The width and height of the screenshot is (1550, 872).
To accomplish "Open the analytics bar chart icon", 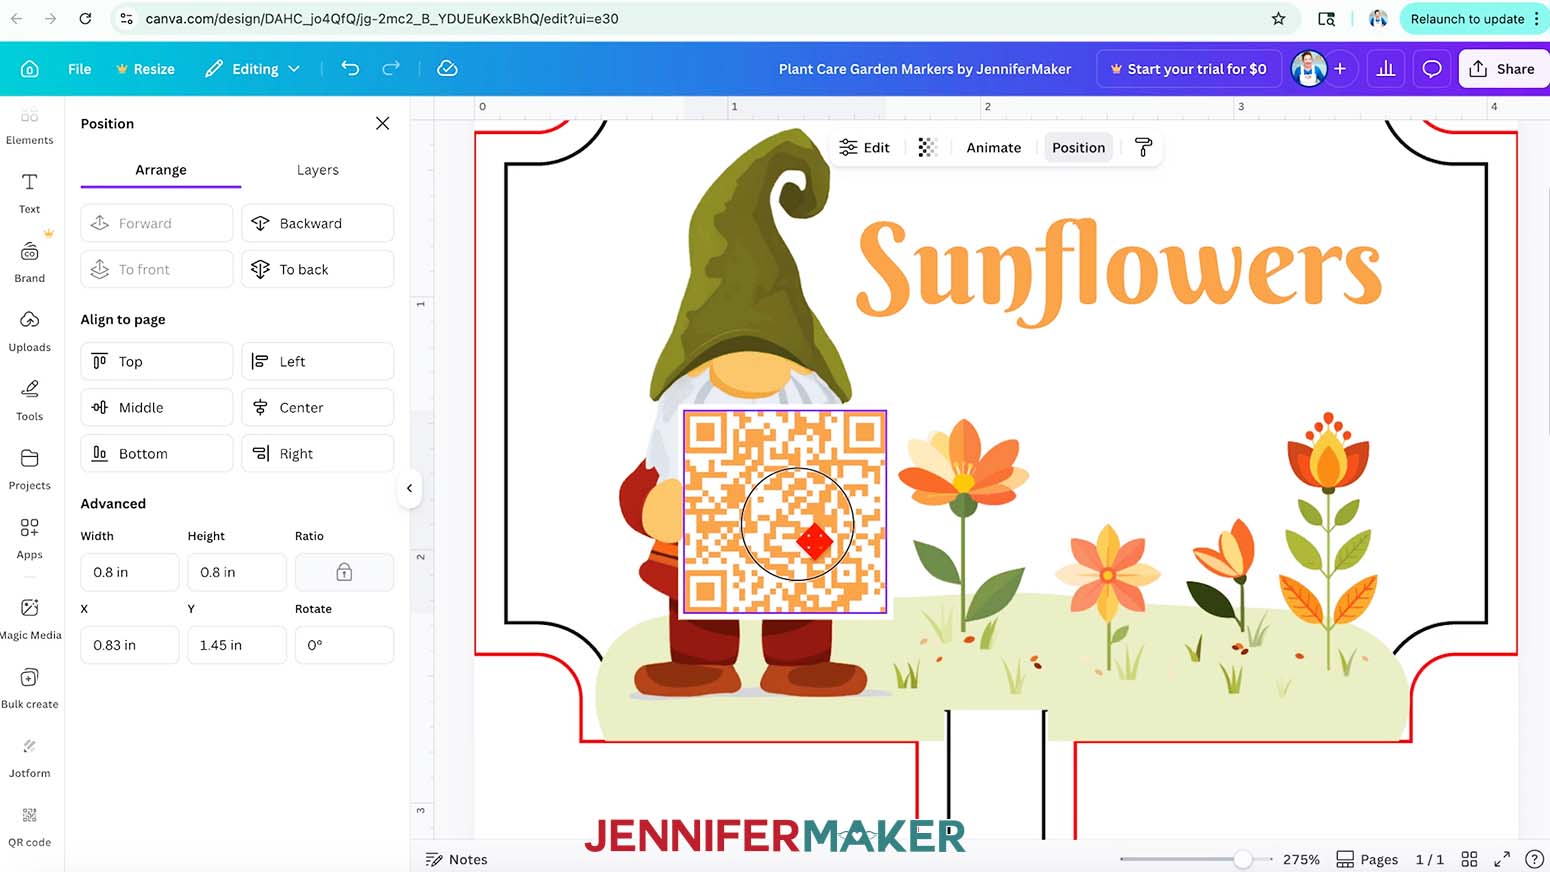I will (x=1386, y=69).
